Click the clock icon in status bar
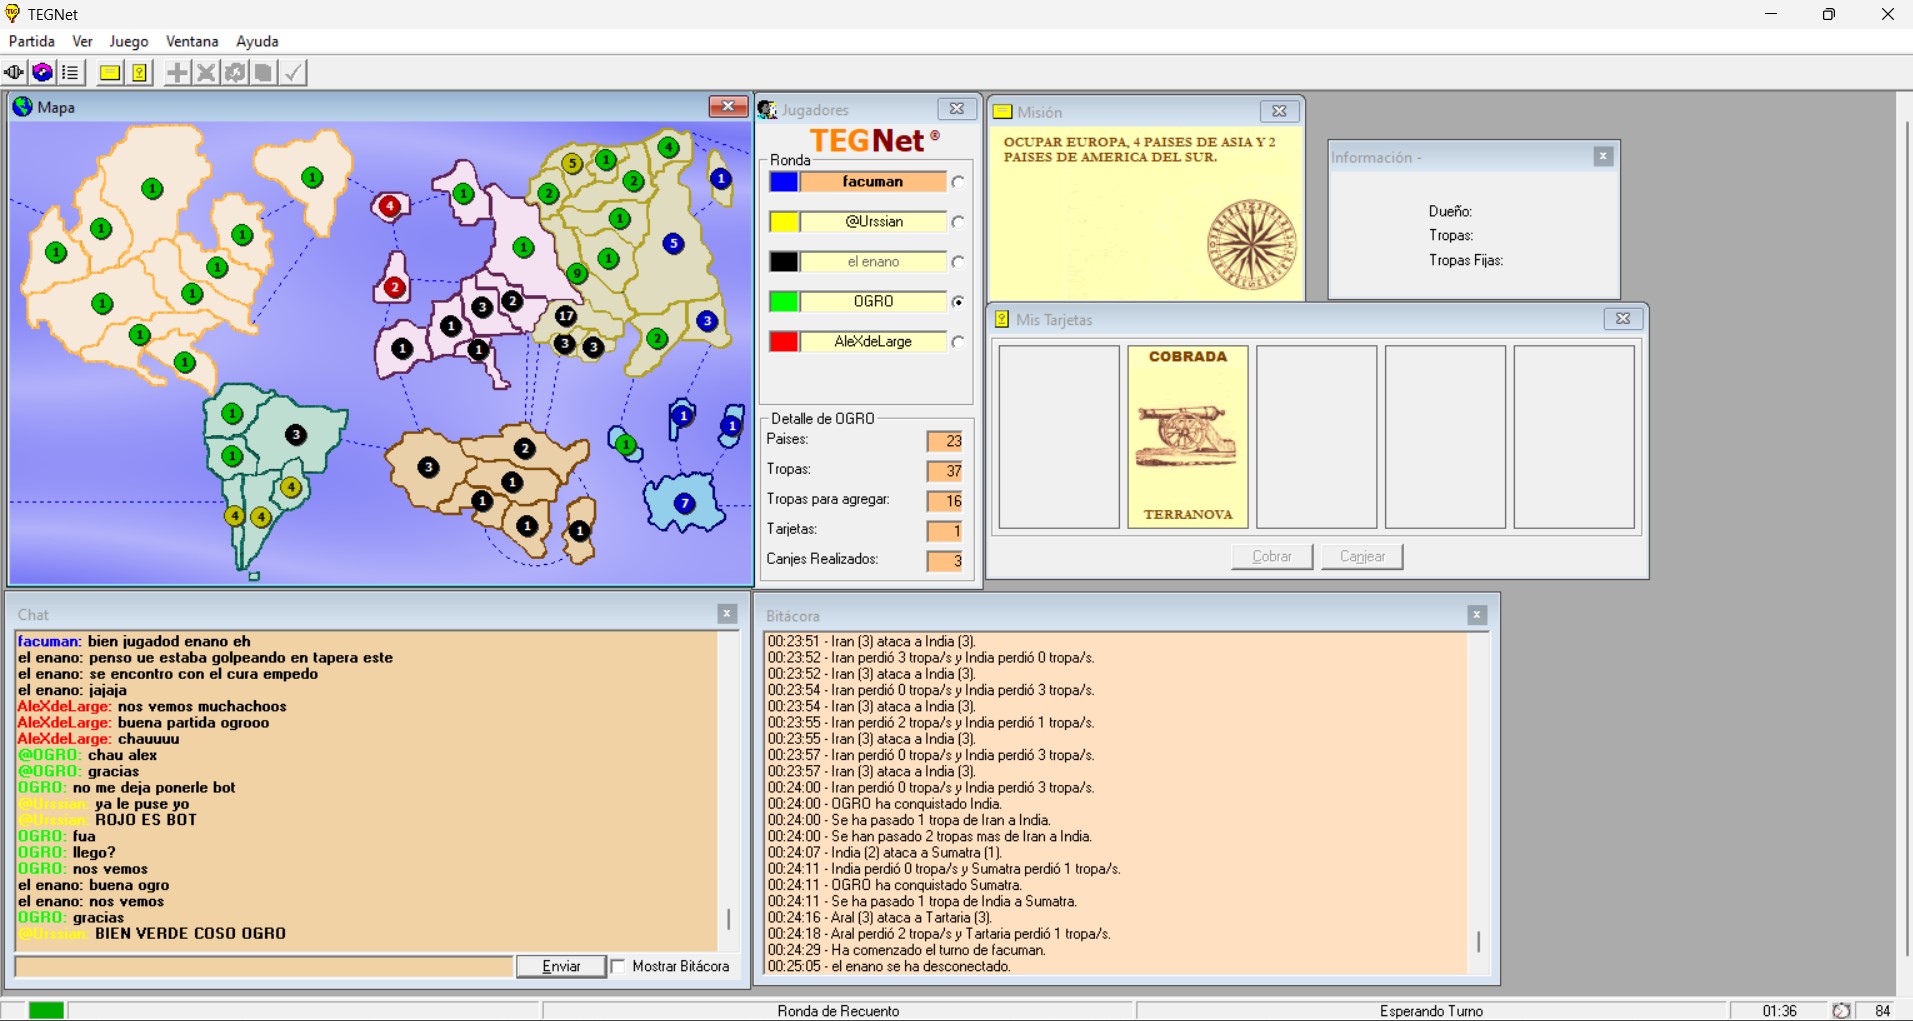The height and width of the screenshot is (1021, 1913). pyautogui.click(x=1841, y=1011)
